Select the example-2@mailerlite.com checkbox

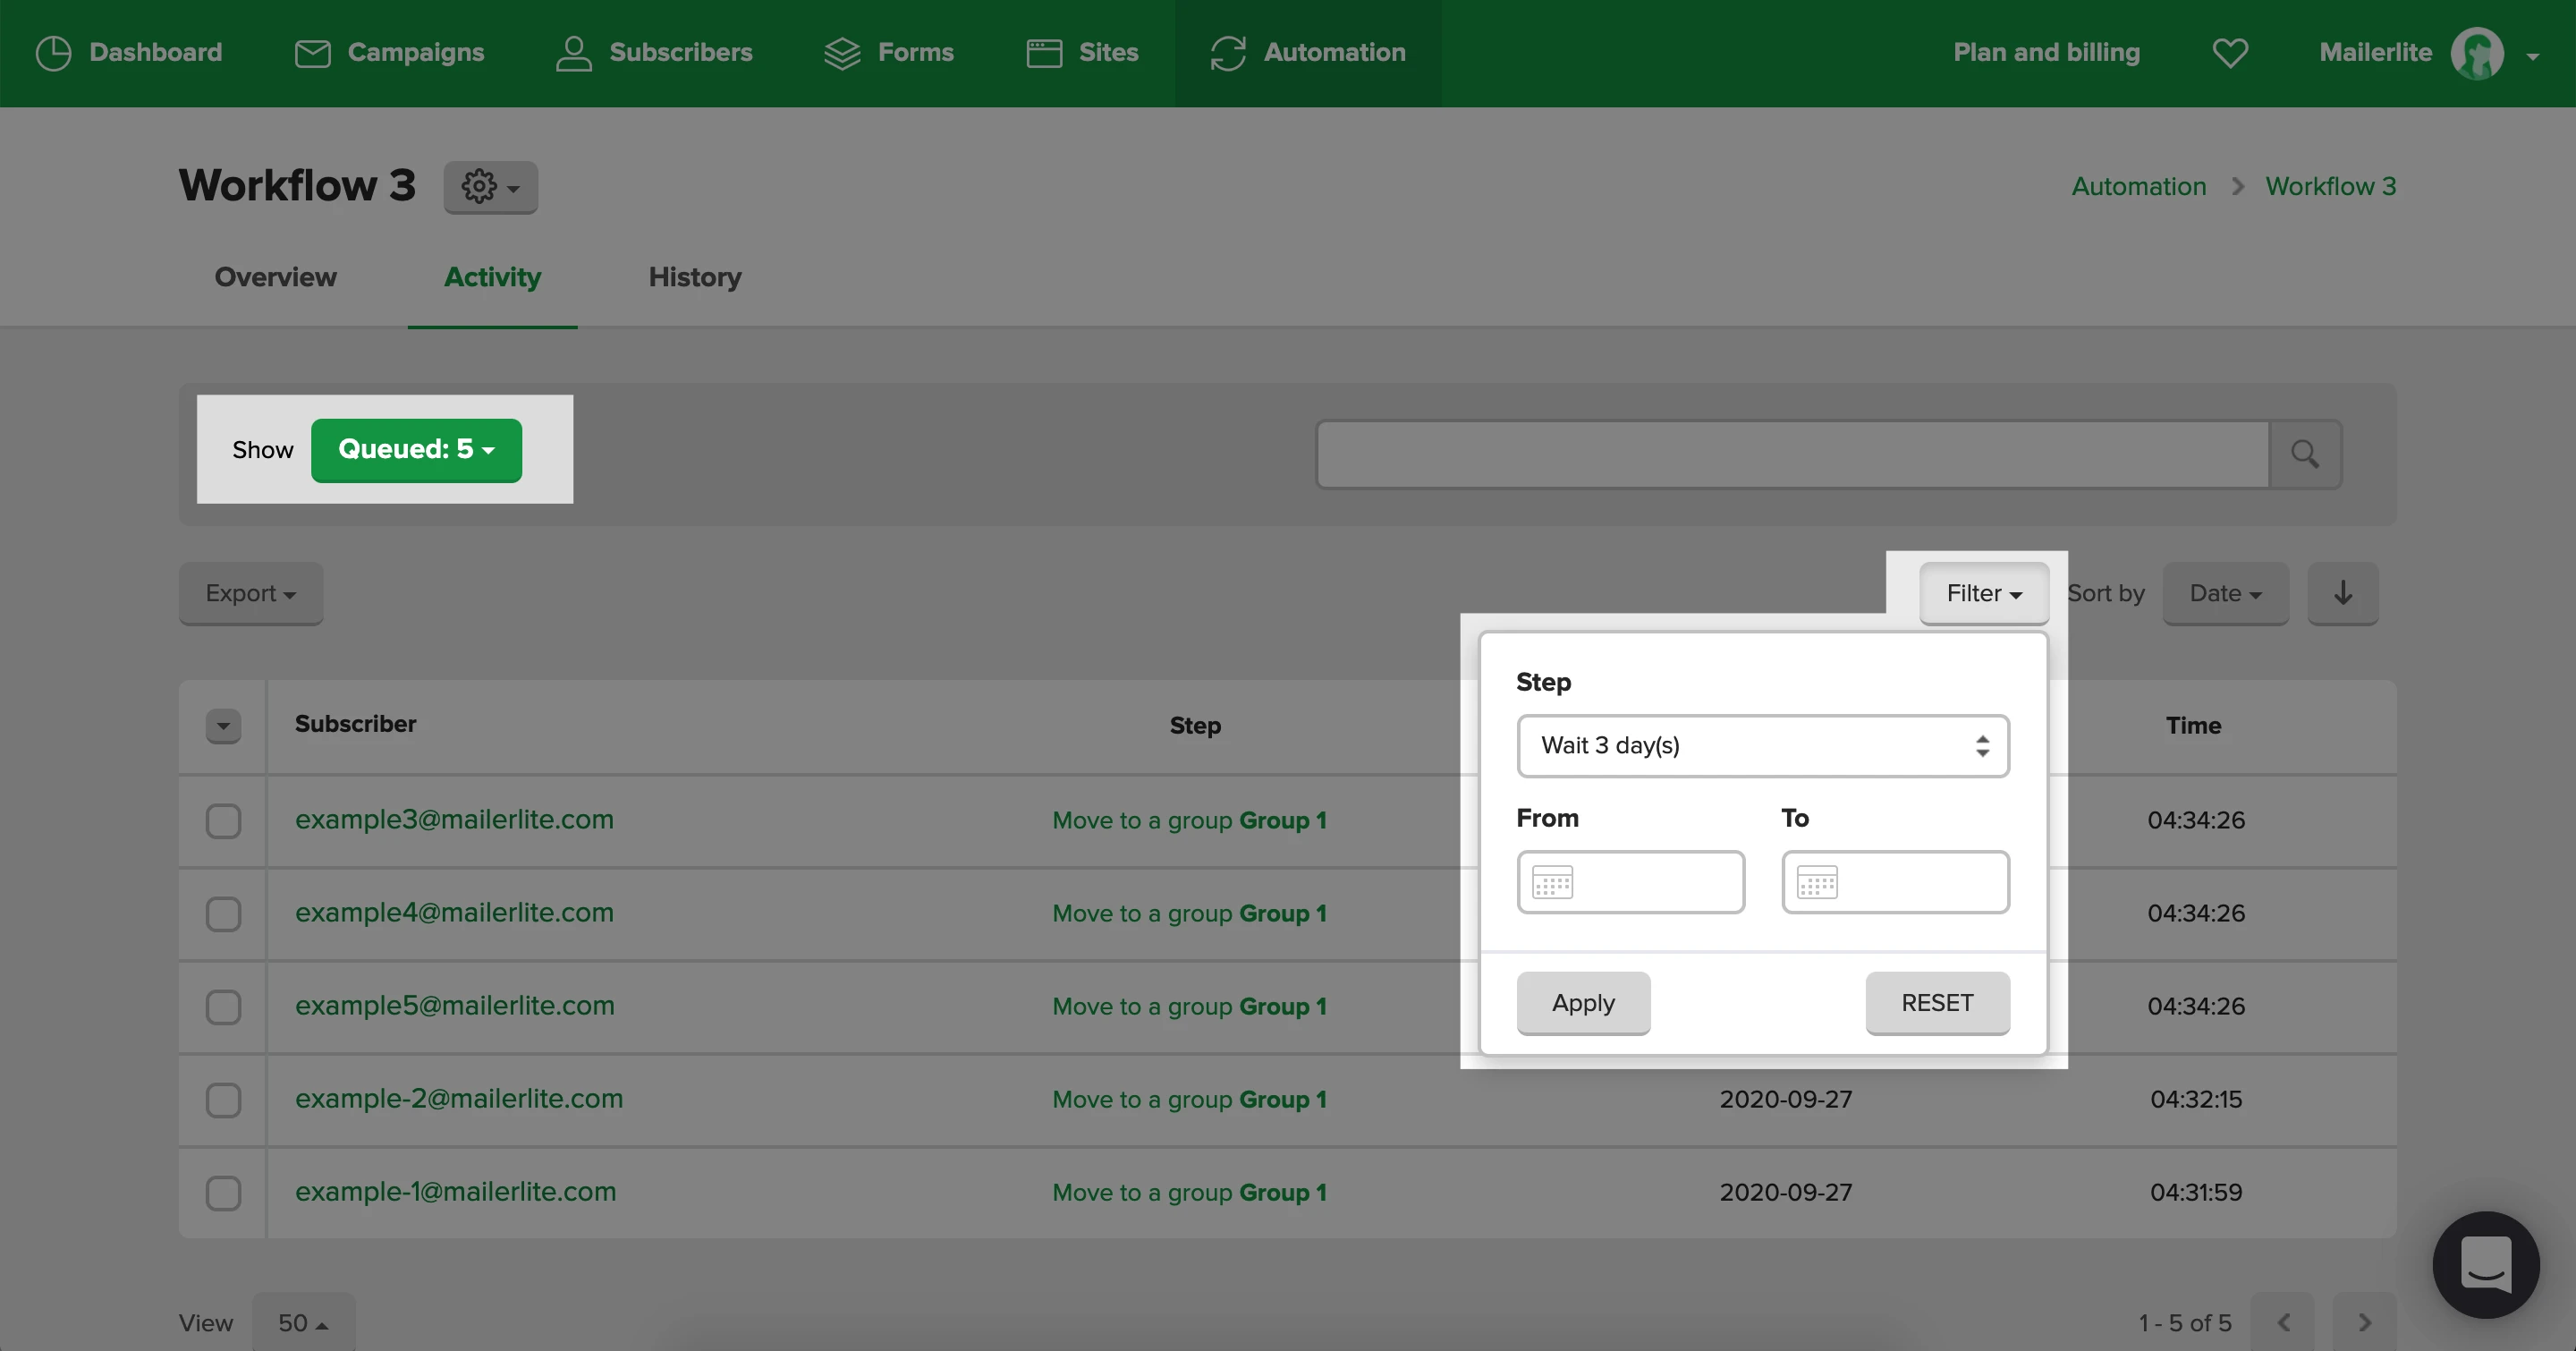[x=223, y=1100]
